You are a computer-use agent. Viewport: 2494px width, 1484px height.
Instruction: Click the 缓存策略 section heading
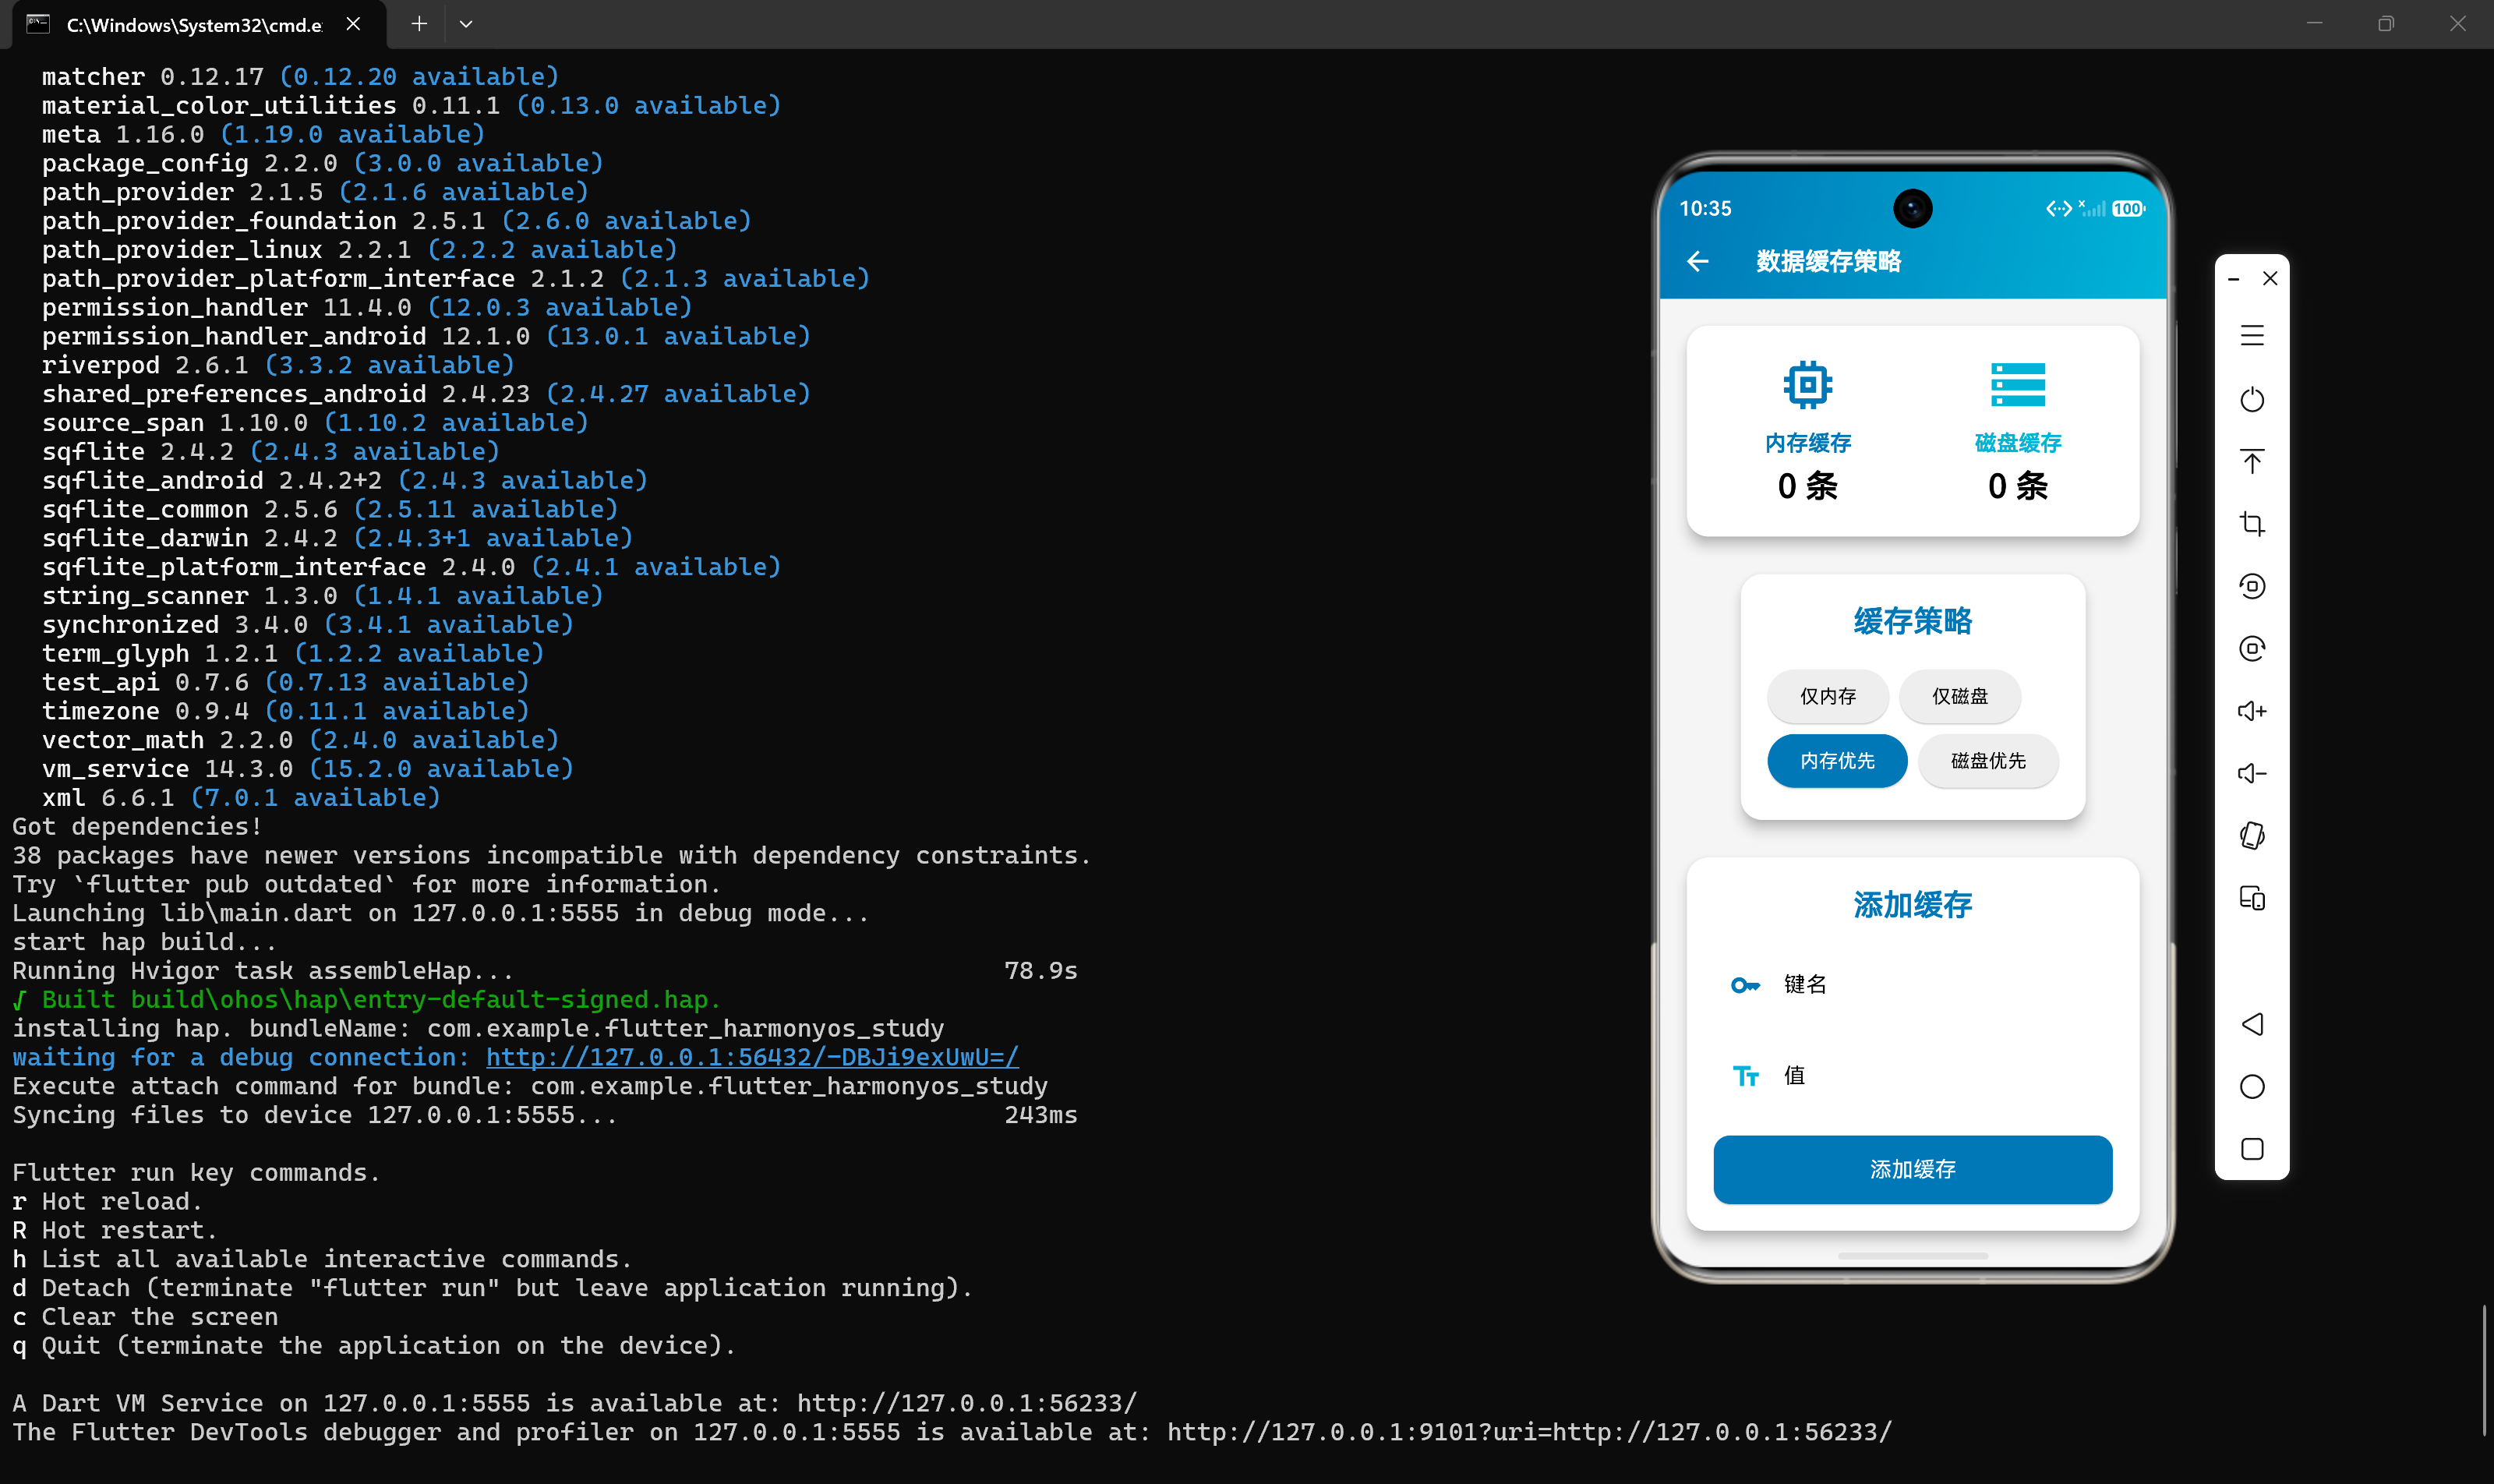1912,621
